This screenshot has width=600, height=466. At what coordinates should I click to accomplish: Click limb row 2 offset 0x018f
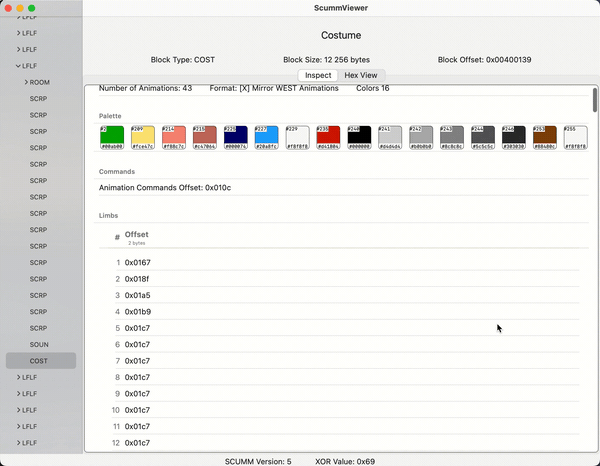click(137, 279)
